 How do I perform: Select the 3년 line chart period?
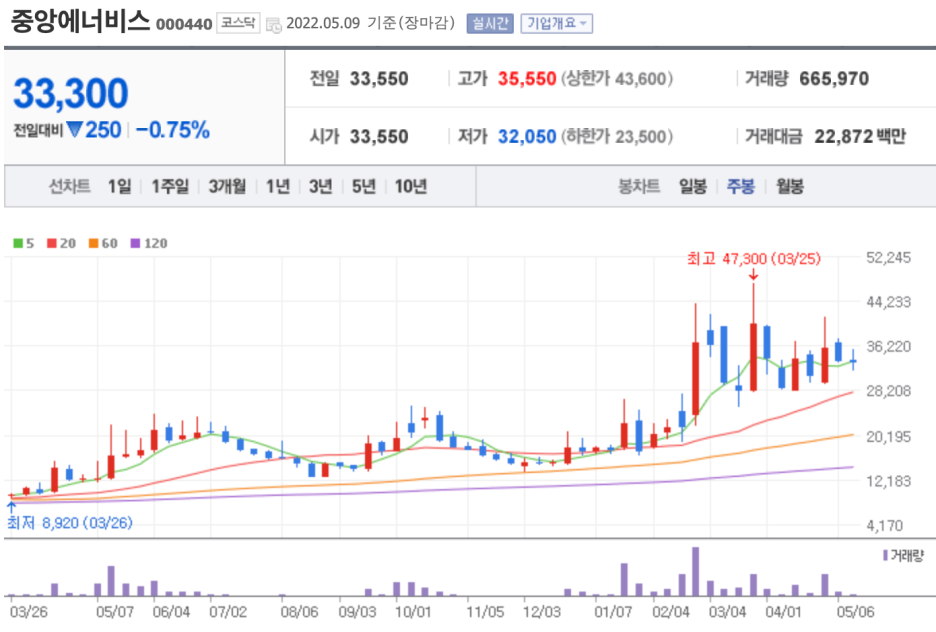[x=321, y=186]
